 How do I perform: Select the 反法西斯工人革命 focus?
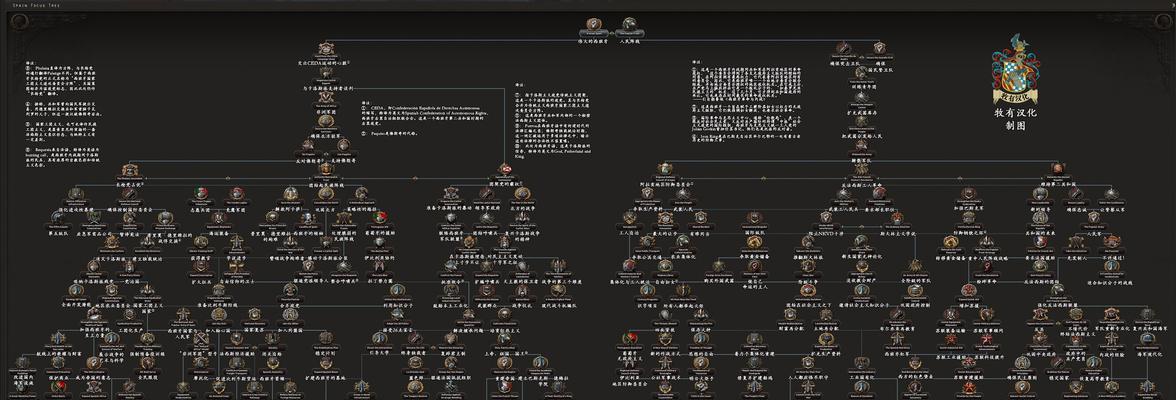coord(860,171)
